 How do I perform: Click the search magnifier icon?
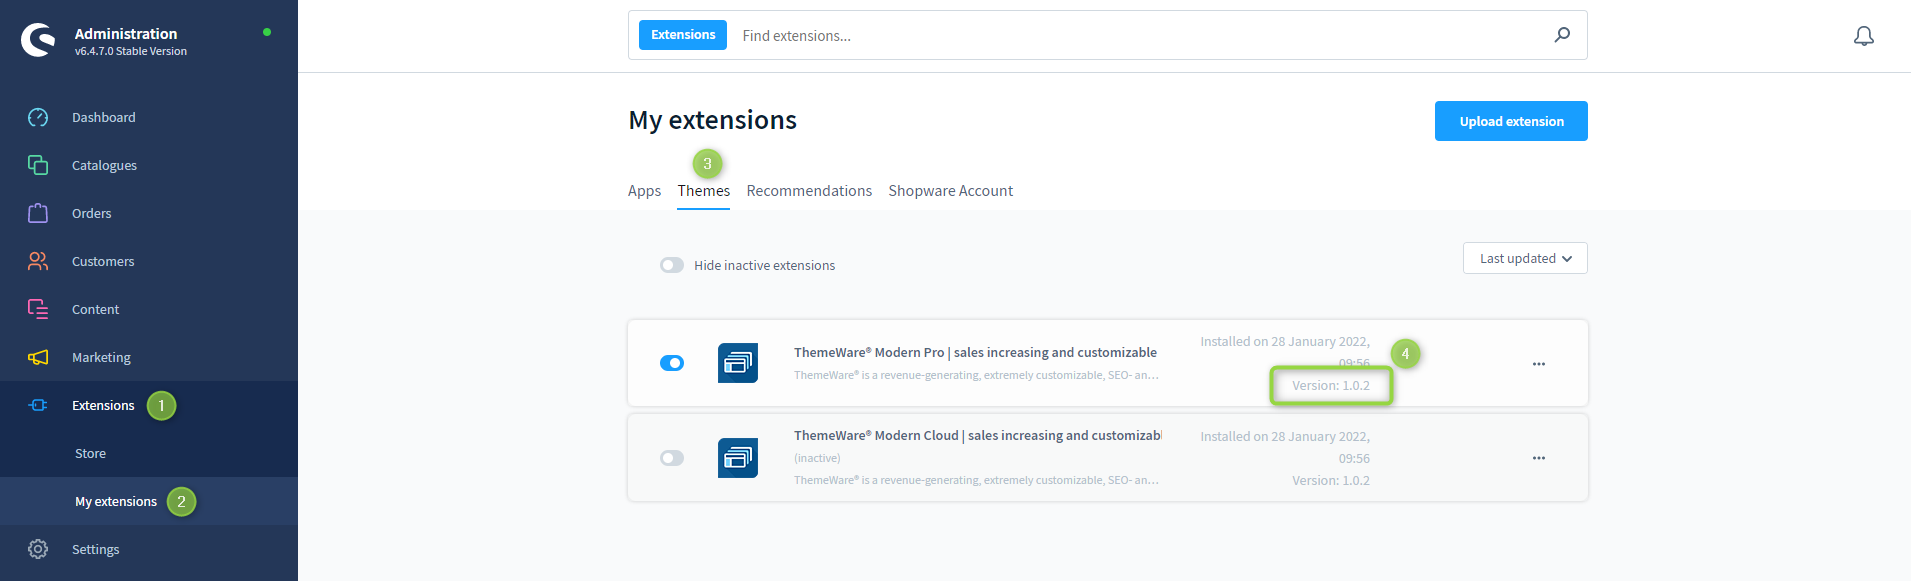[1562, 35]
